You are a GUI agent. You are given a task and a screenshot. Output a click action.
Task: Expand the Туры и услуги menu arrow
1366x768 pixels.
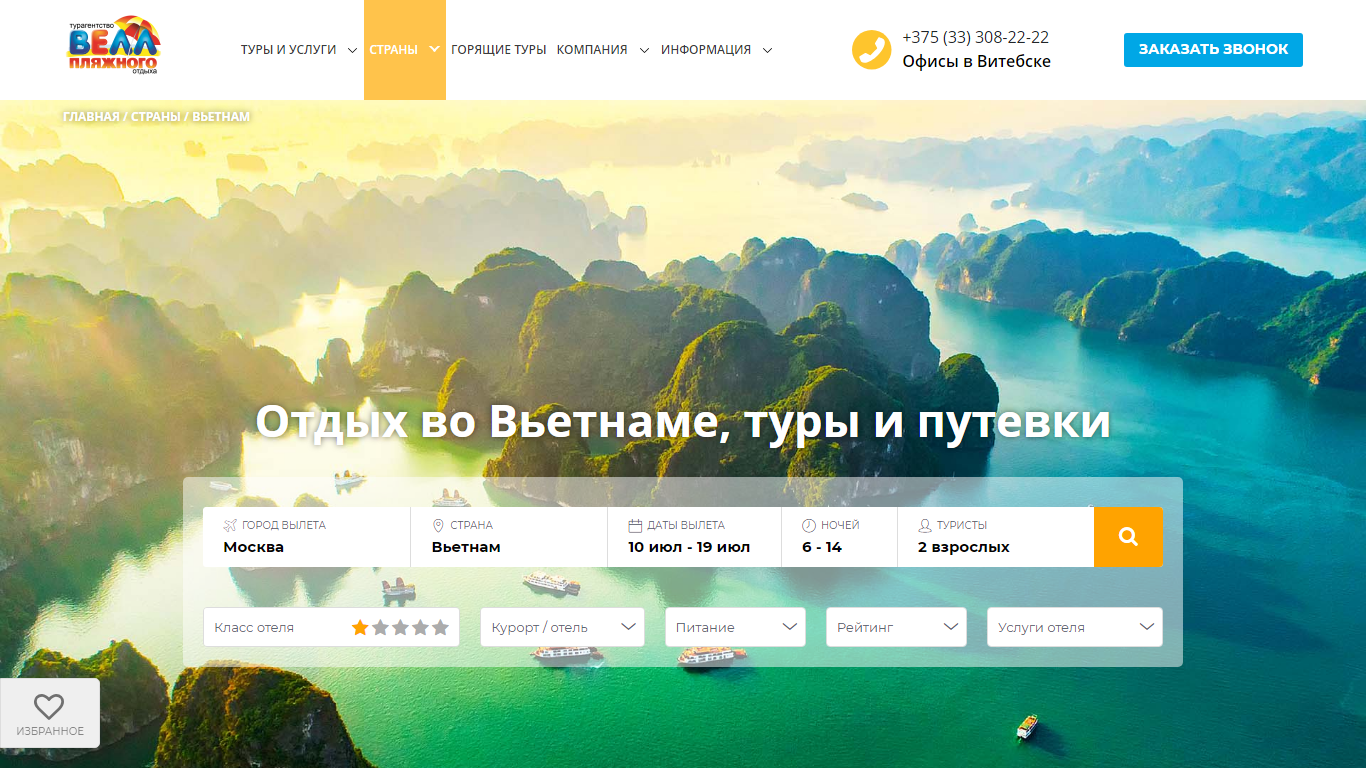(352, 50)
